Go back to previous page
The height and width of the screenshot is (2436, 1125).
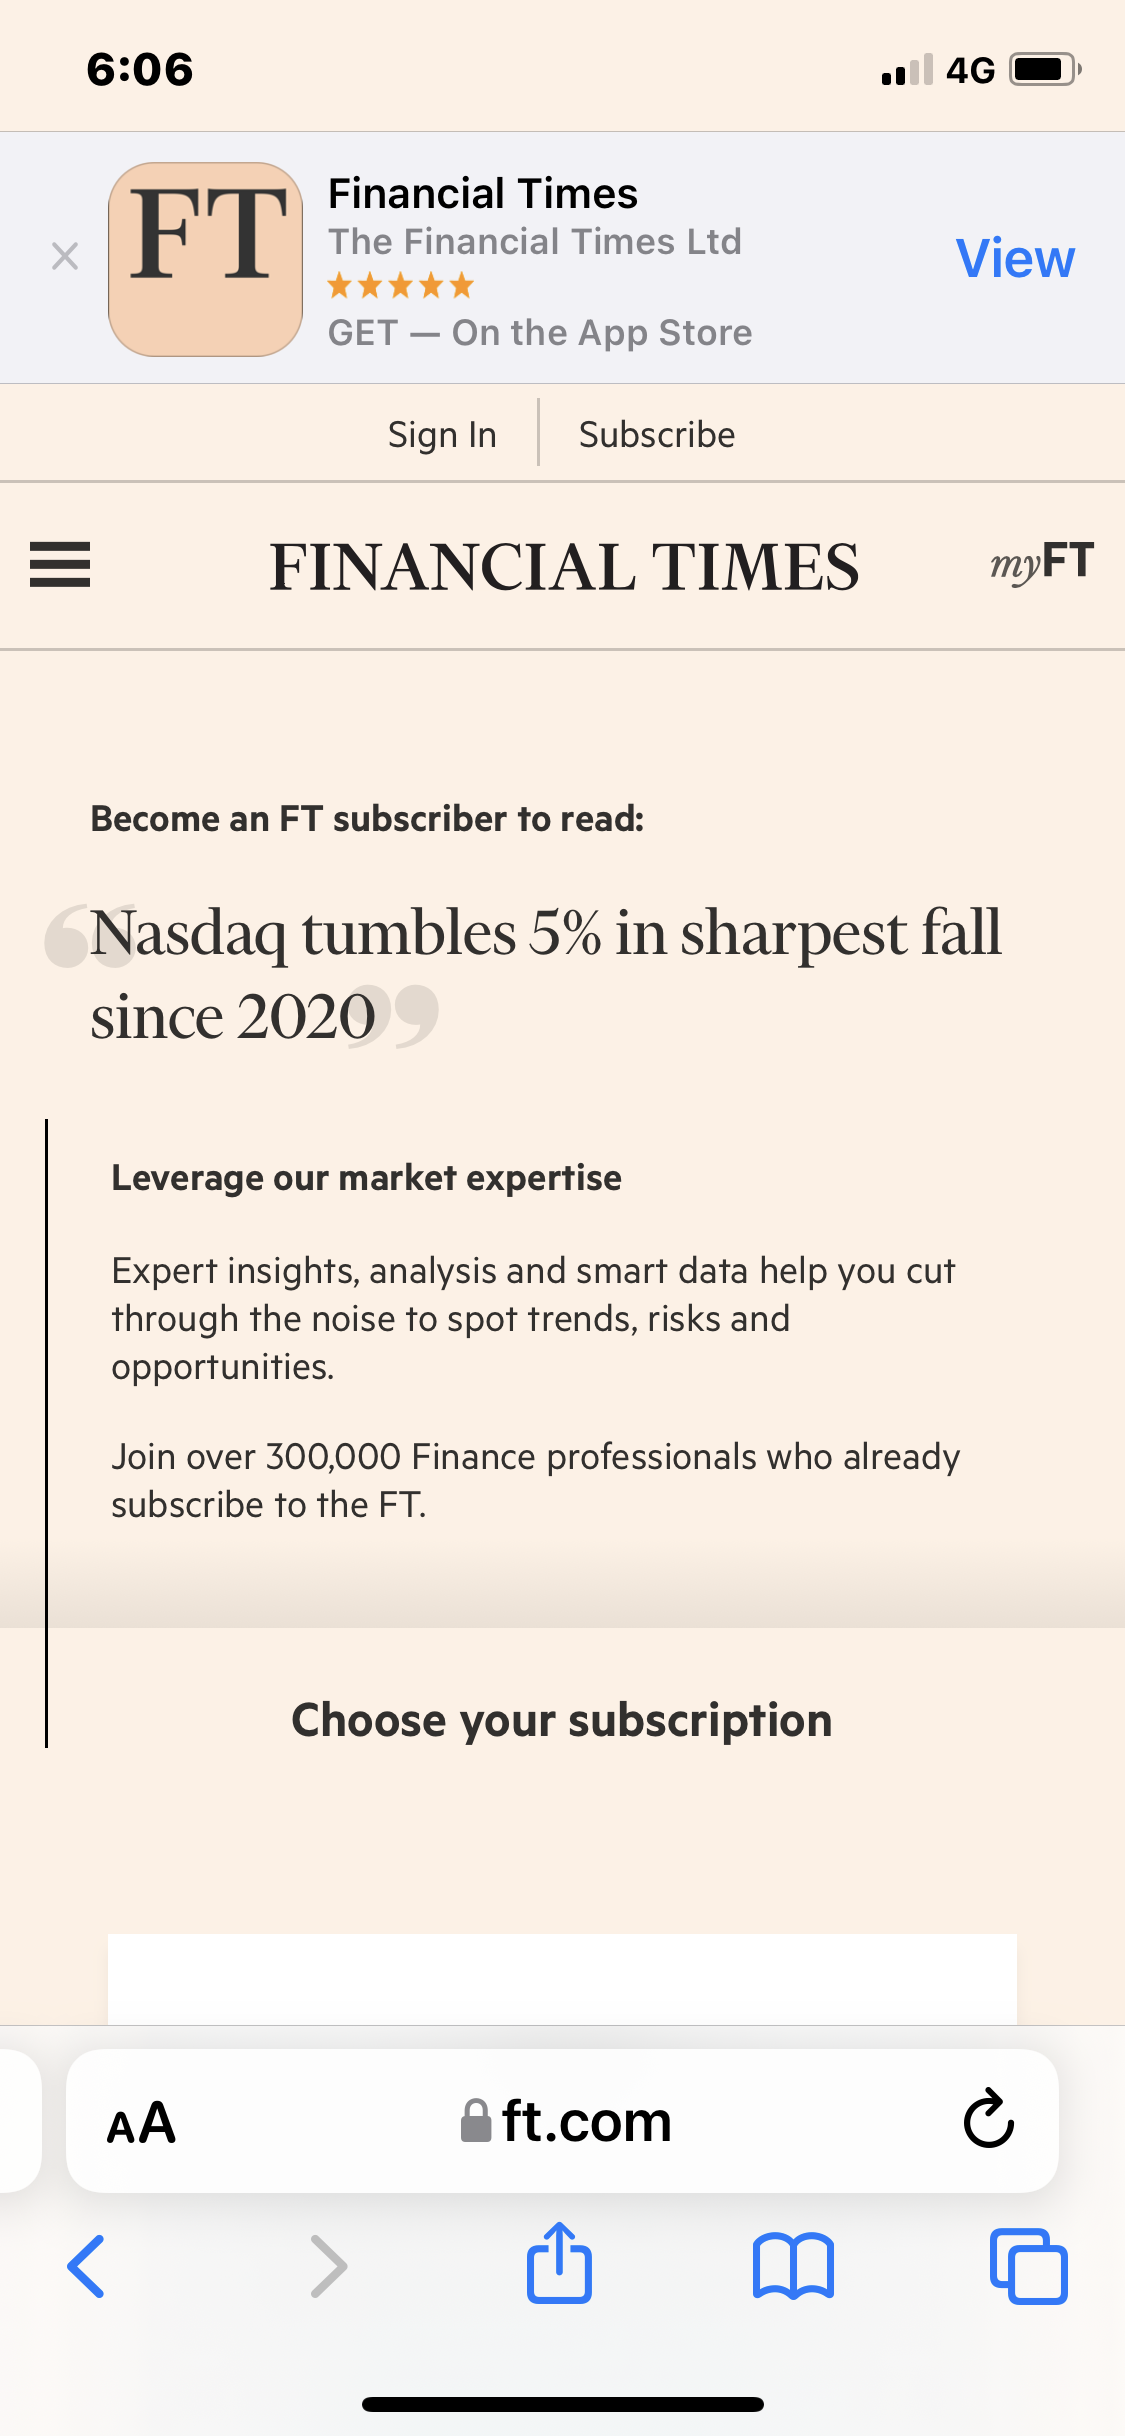87,2266
